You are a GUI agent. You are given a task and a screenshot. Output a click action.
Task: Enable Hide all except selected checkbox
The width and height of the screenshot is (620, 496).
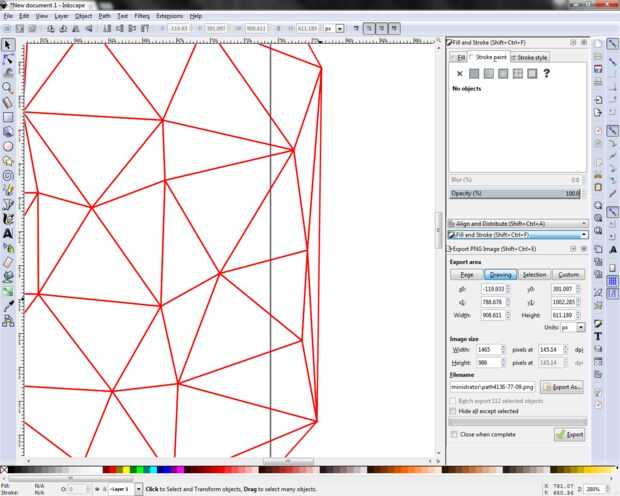(453, 411)
